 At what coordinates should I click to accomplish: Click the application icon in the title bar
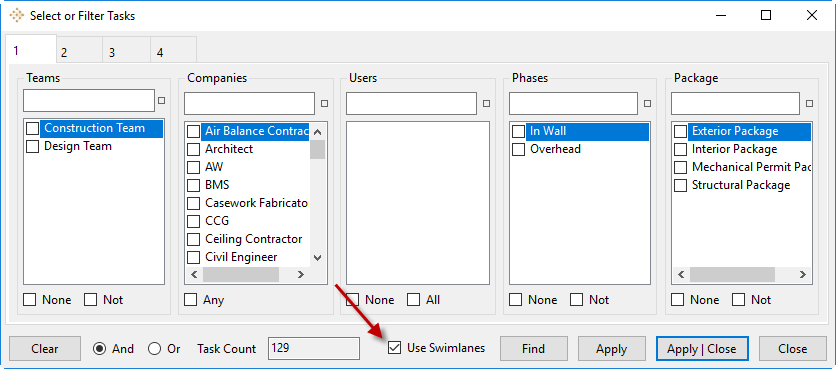17,15
